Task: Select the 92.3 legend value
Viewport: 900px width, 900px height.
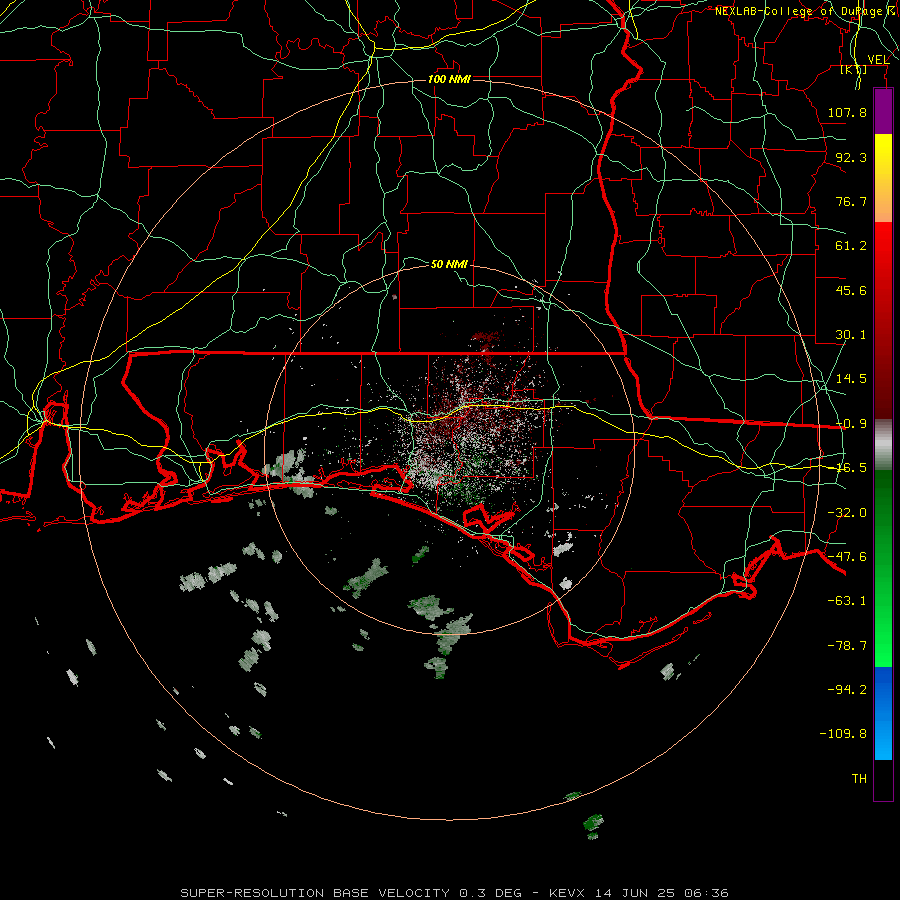Action: pyautogui.click(x=851, y=157)
